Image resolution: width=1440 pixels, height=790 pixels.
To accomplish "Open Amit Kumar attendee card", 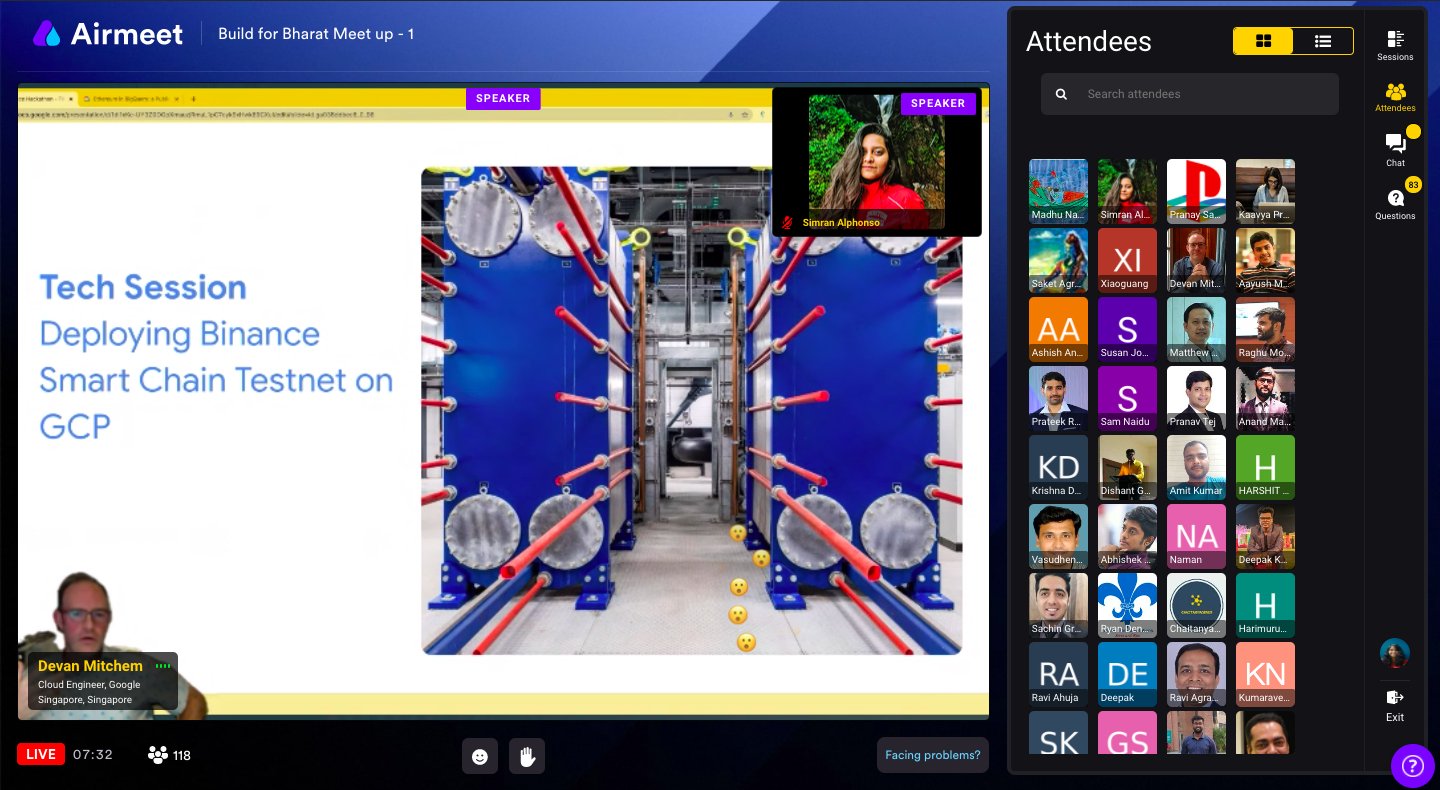I will click(1196, 467).
